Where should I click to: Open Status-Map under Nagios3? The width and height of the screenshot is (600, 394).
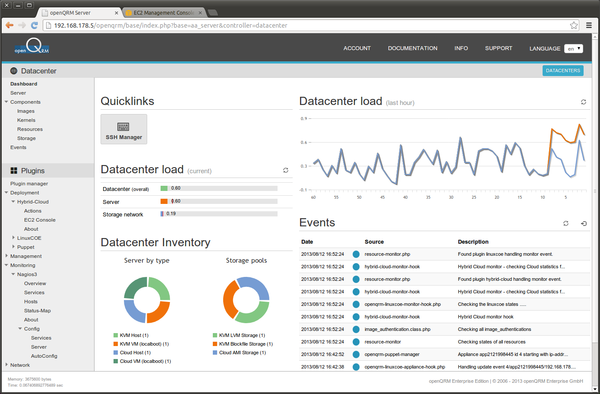(37, 311)
